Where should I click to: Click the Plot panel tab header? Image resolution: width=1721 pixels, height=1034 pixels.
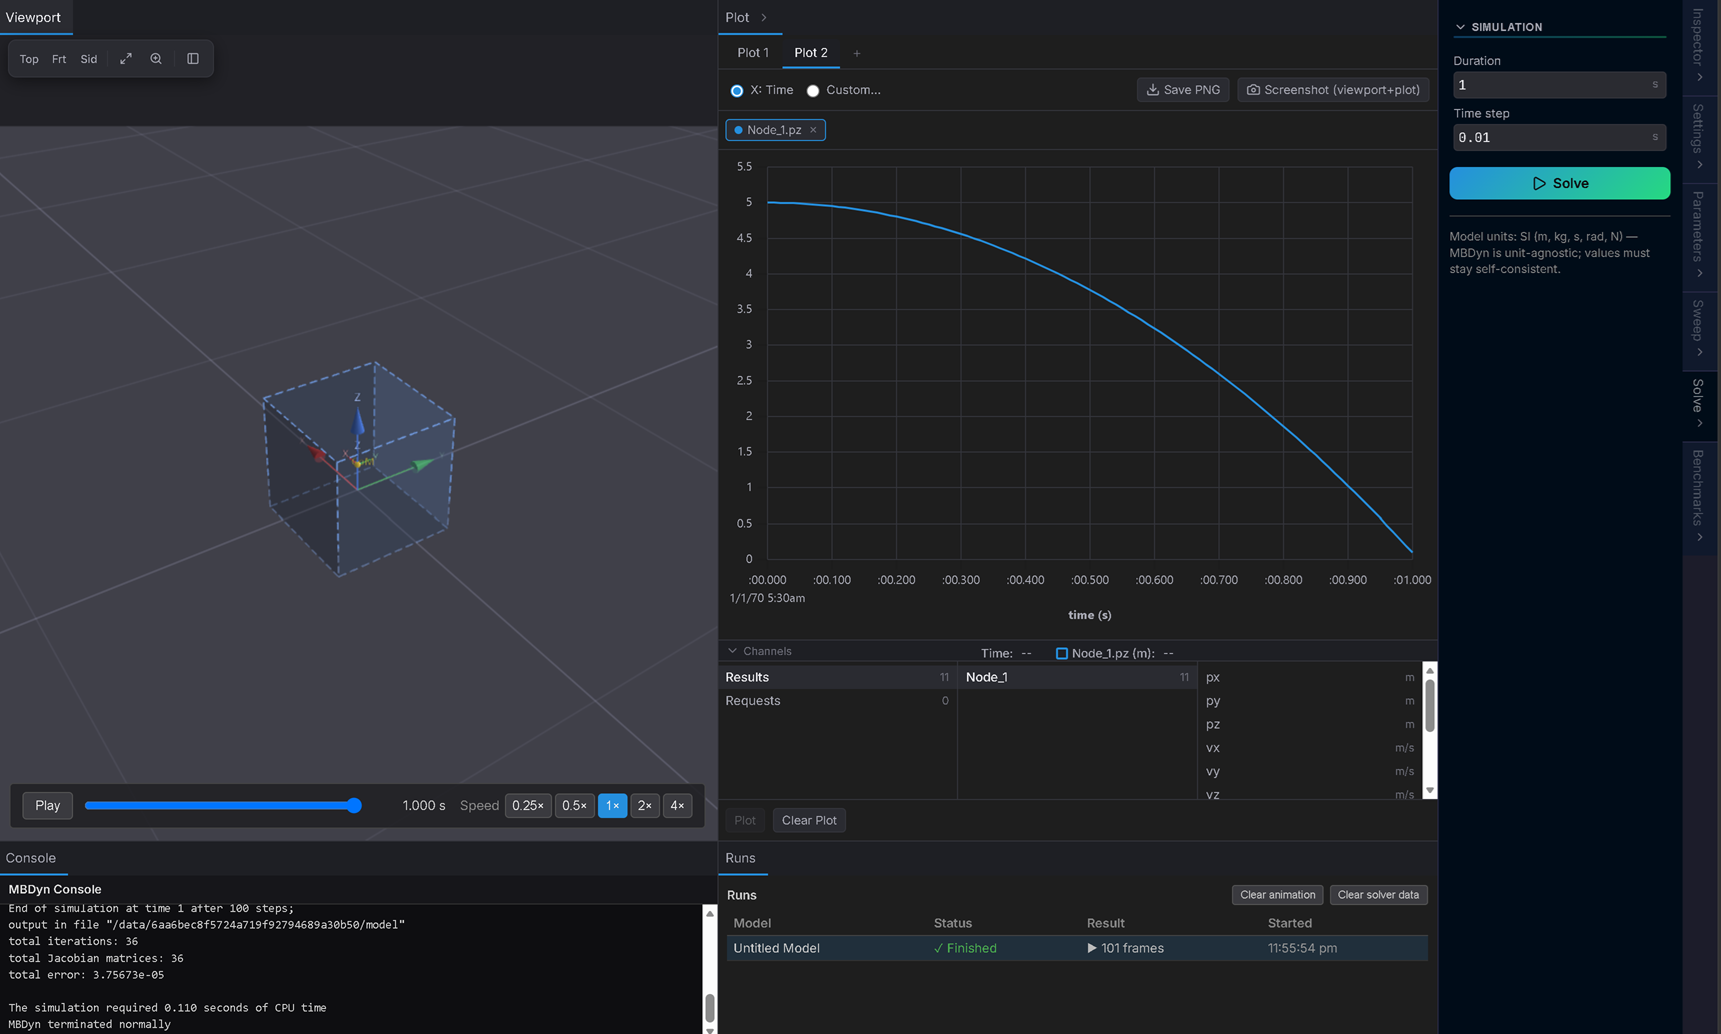[737, 17]
